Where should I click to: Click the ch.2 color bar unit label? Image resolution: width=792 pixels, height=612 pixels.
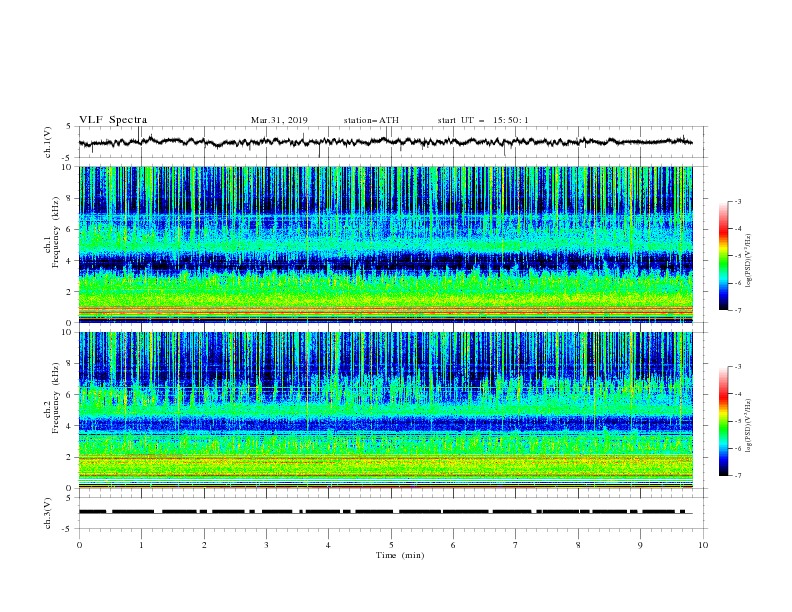(x=749, y=425)
